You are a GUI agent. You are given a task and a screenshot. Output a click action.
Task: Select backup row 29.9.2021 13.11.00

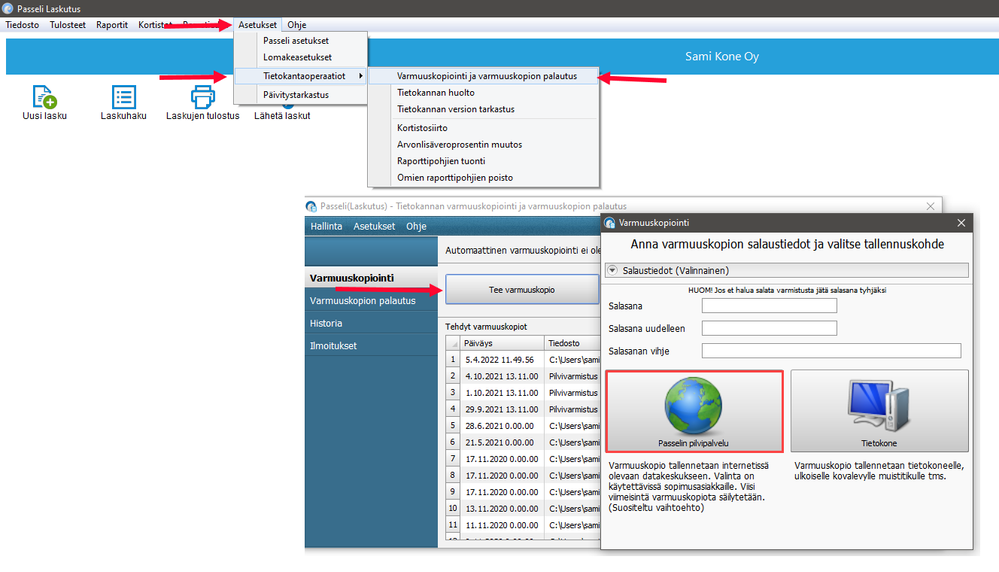(522, 409)
